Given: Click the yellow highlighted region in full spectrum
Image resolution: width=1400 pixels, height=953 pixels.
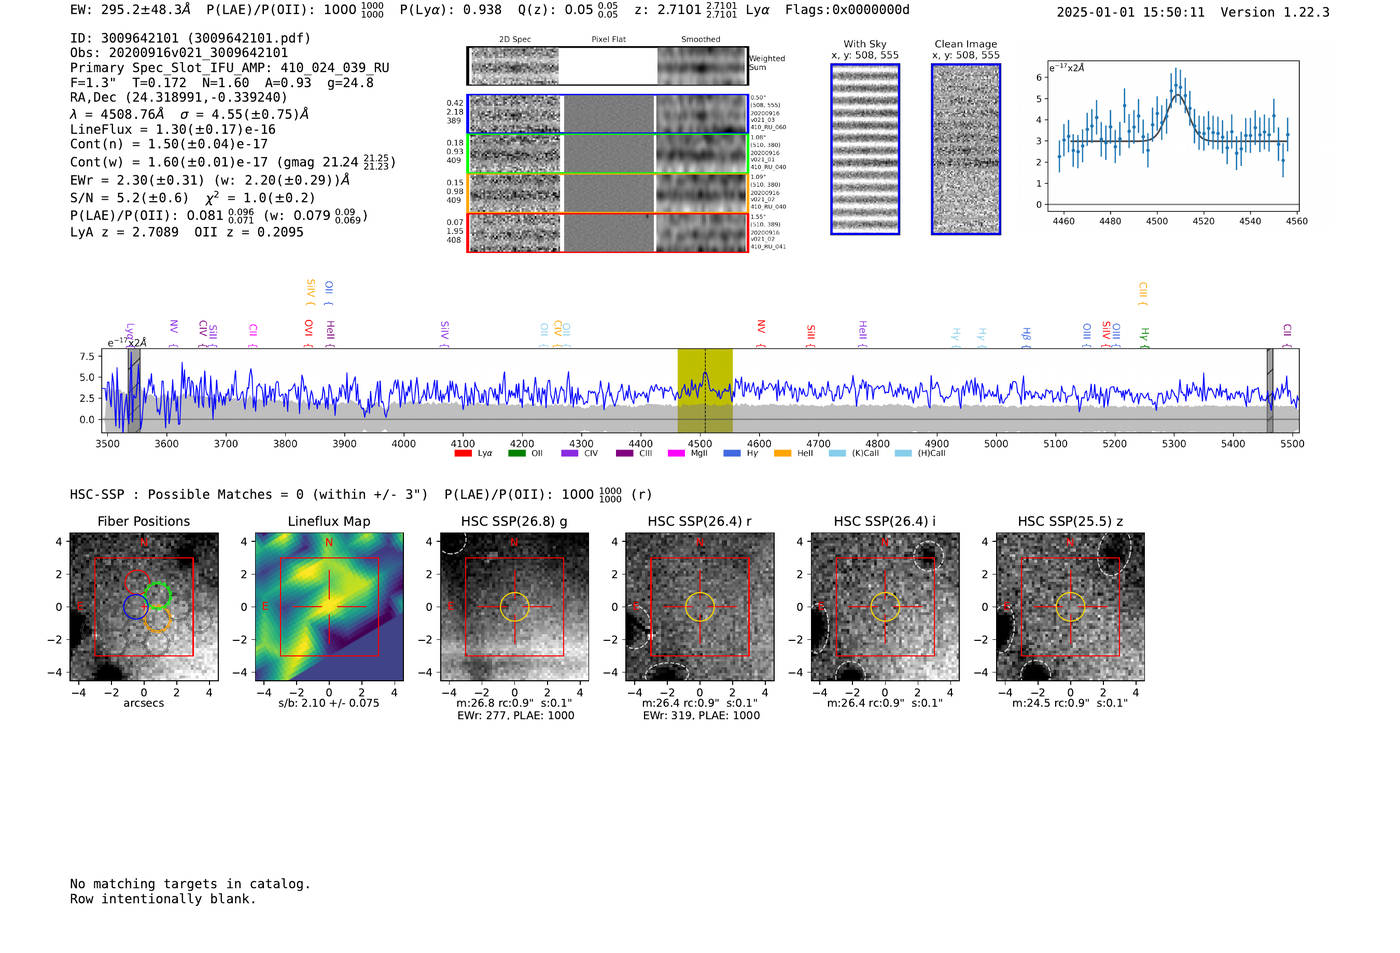Looking at the screenshot, I should (705, 390).
